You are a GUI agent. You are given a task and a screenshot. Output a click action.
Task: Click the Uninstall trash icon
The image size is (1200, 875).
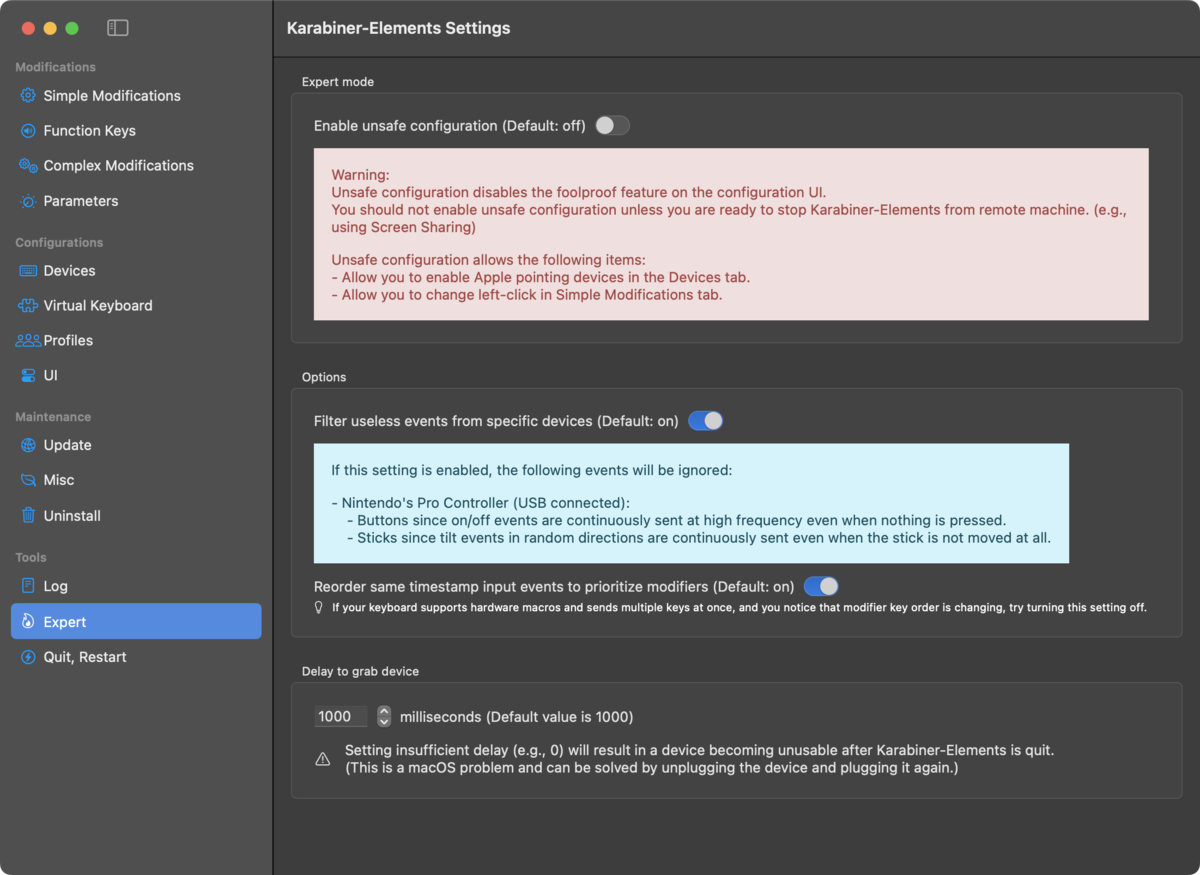pyautogui.click(x=28, y=516)
